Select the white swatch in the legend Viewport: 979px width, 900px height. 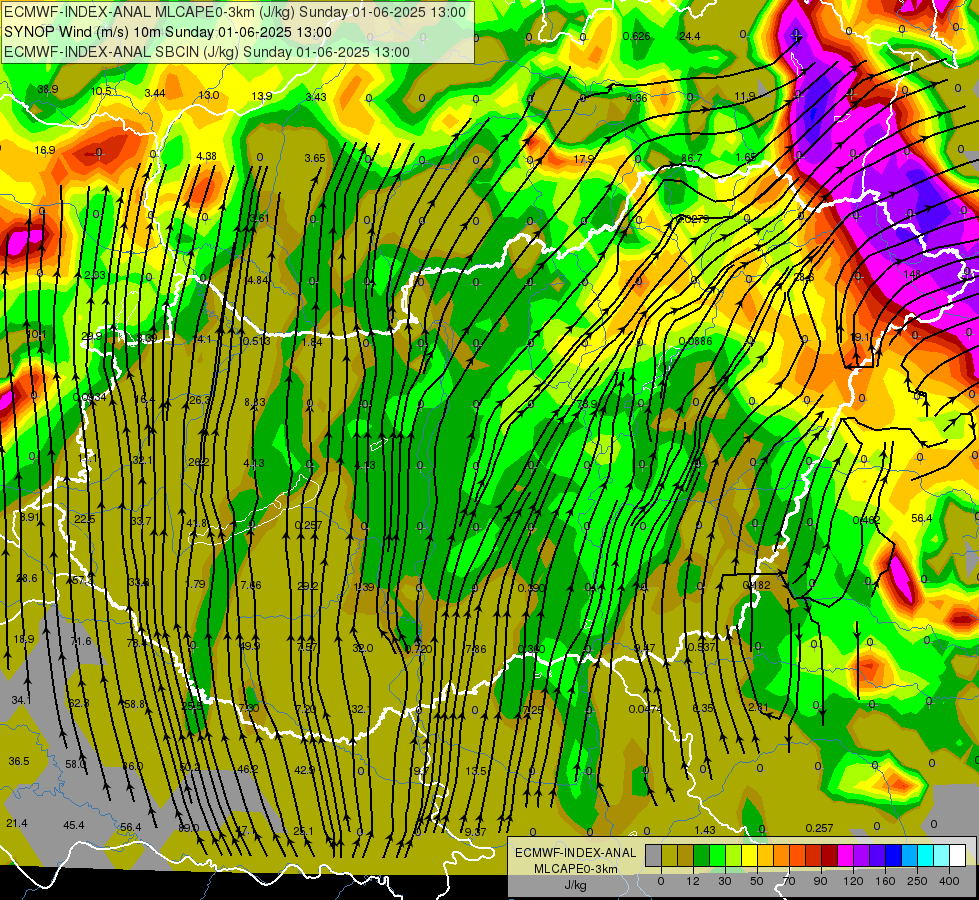coord(957,856)
